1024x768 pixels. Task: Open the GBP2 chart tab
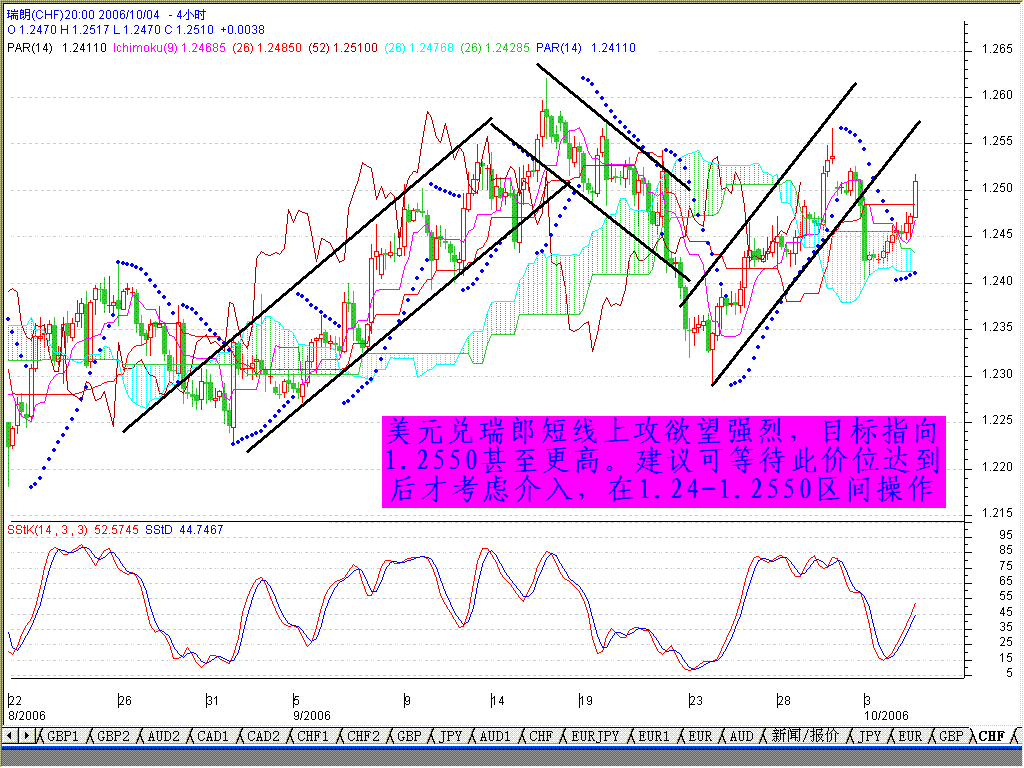tap(112, 736)
